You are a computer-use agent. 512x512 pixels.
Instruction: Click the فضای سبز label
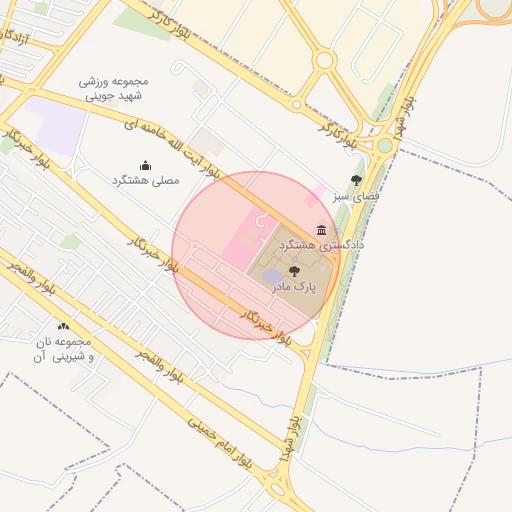tap(356, 196)
